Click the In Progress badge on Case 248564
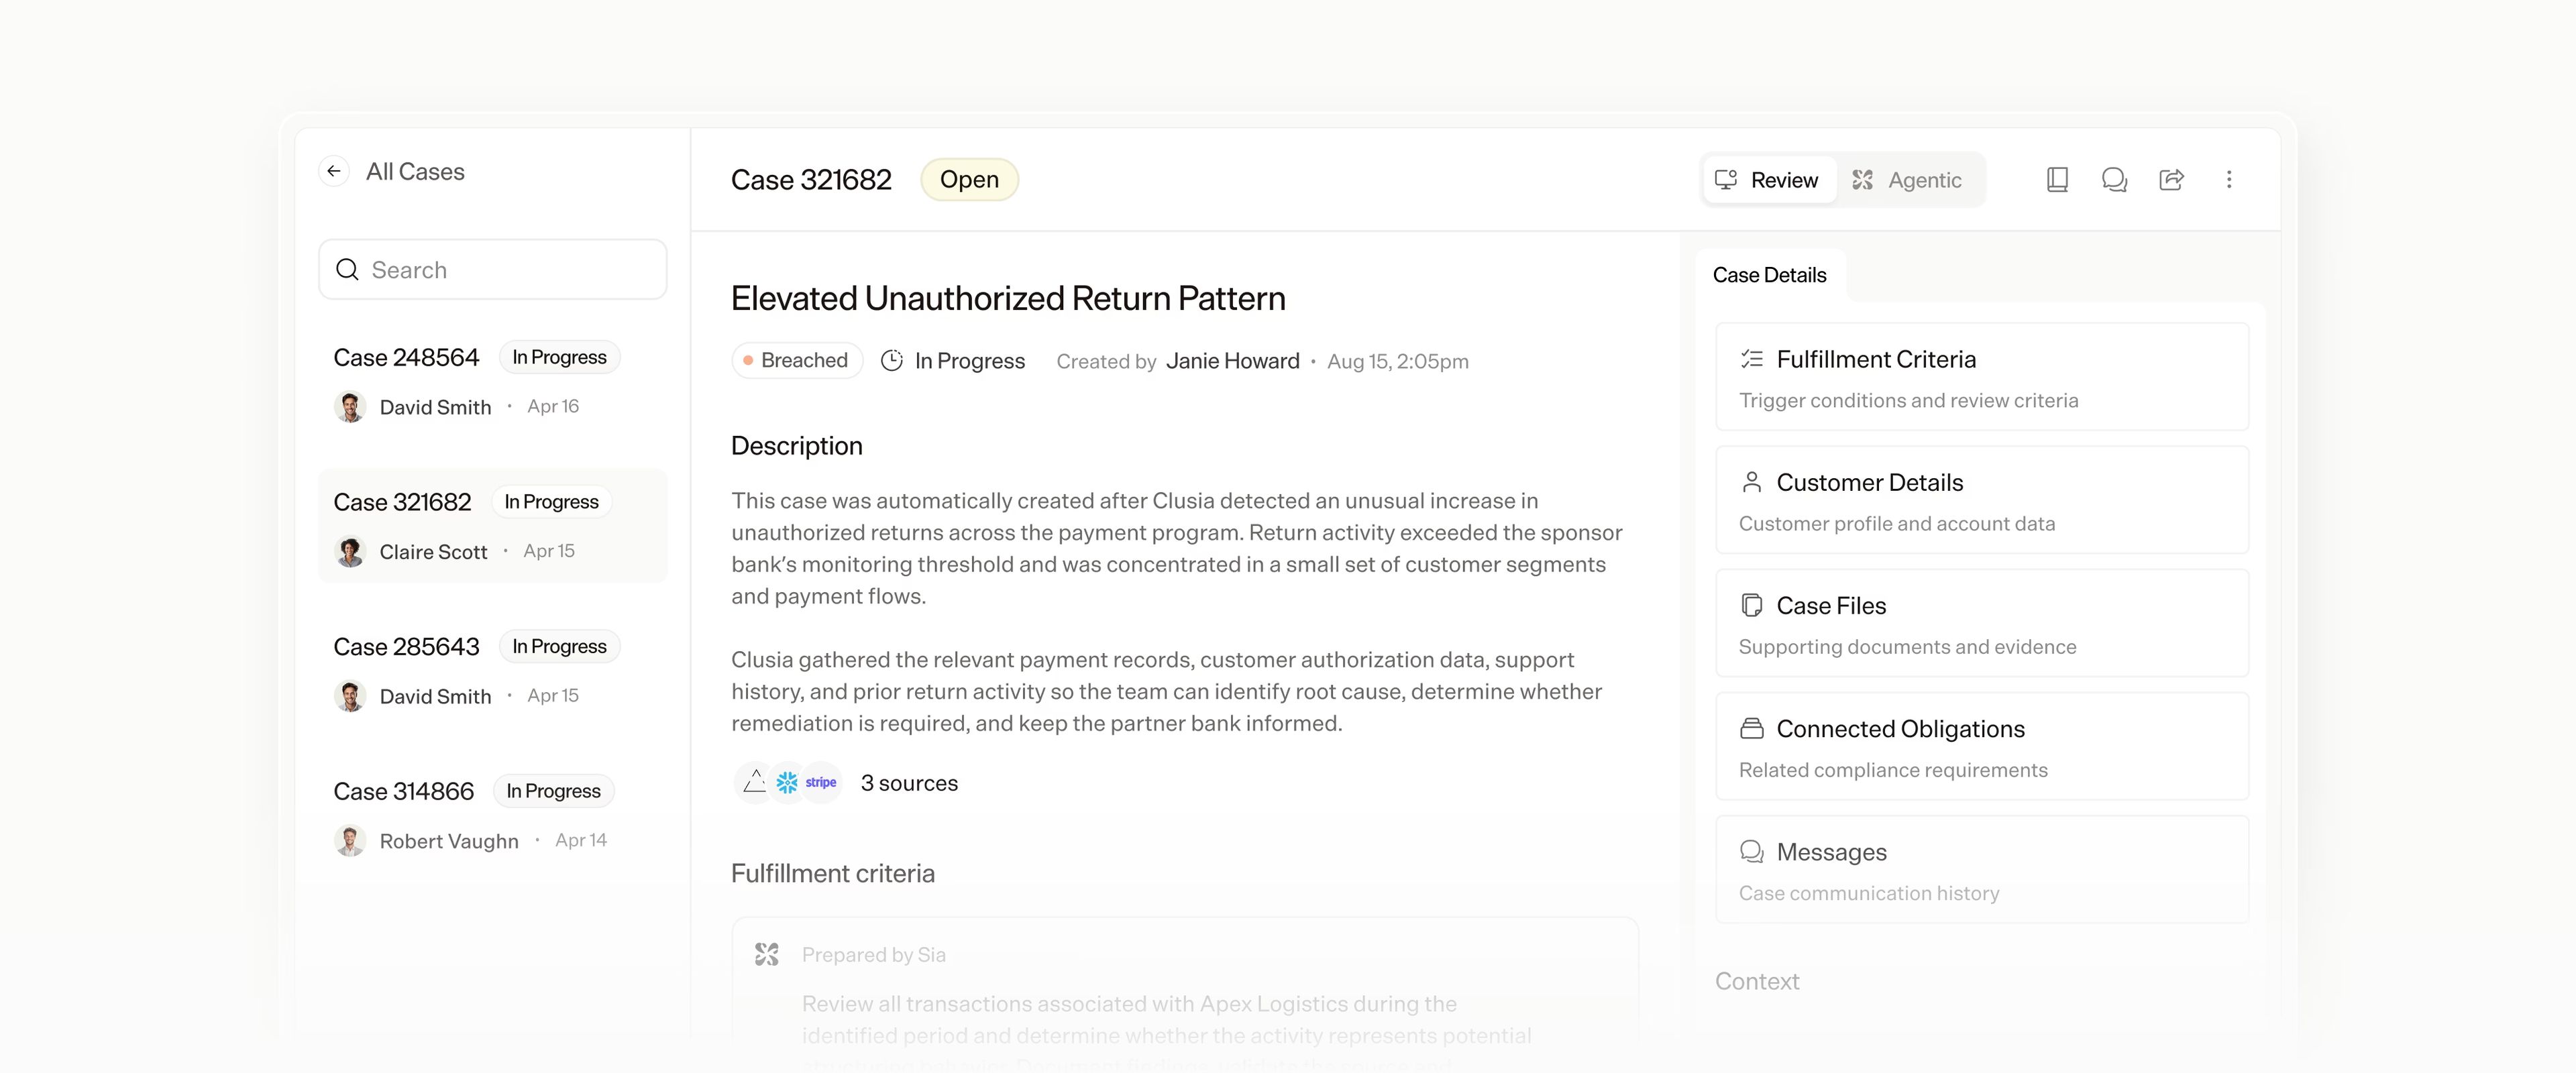Image resolution: width=2576 pixels, height=1073 pixels. point(559,357)
